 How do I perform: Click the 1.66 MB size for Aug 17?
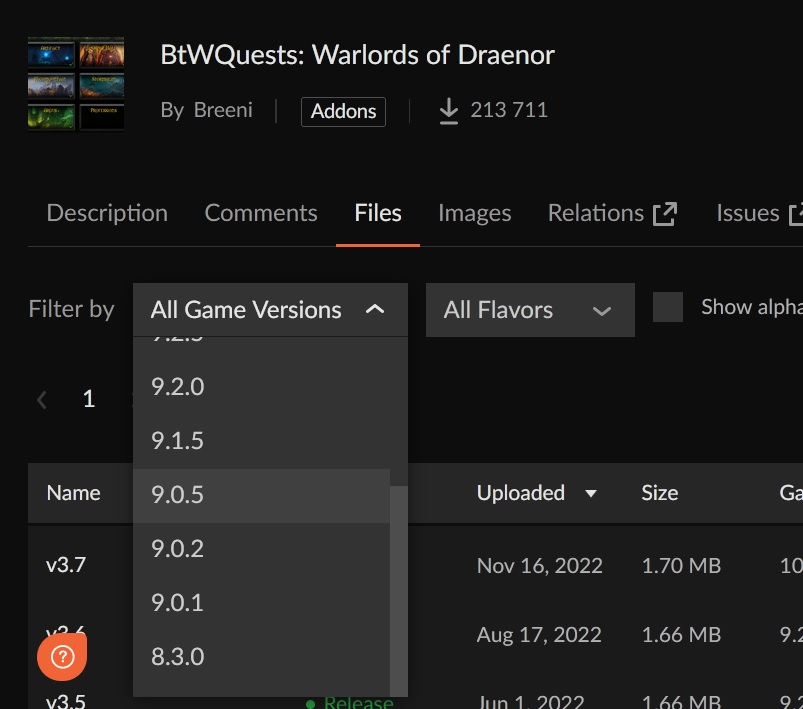(x=681, y=635)
